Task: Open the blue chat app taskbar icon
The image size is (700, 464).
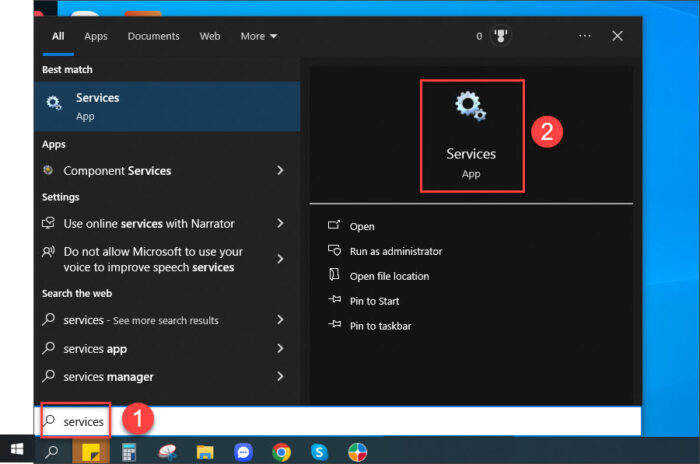Action: tap(243, 452)
